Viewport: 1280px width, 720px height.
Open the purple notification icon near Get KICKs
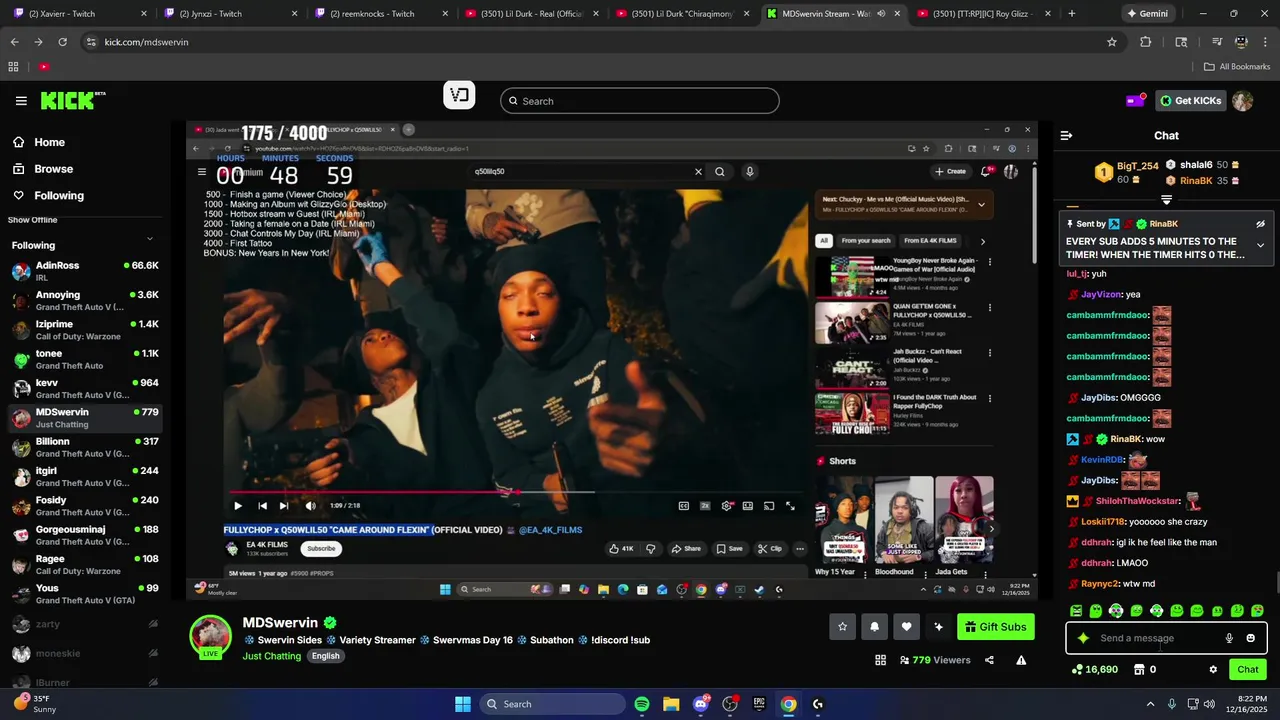[1135, 100]
